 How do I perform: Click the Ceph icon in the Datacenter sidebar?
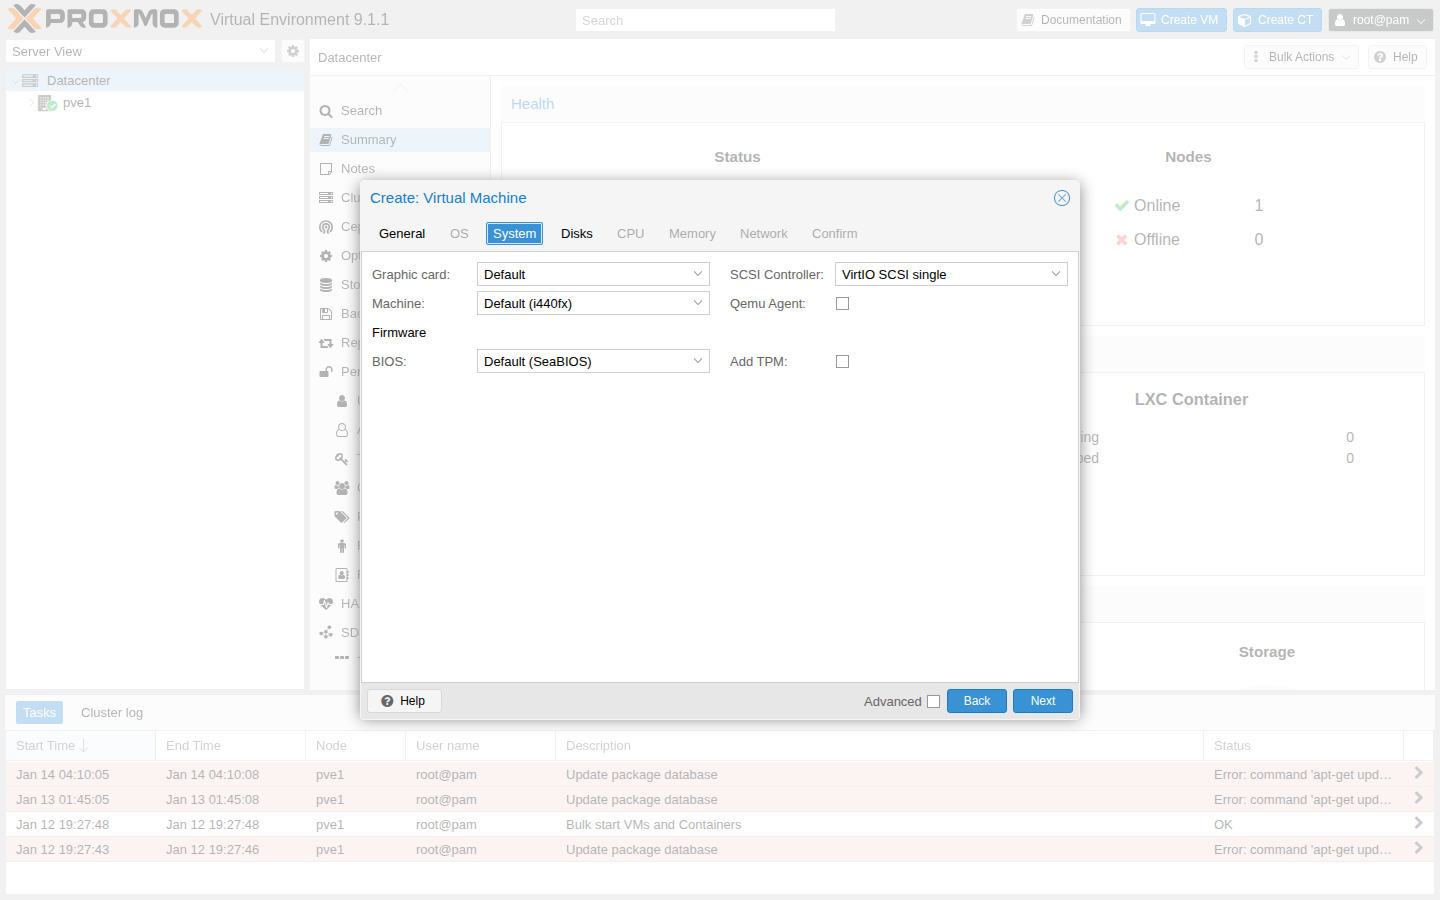[326, 226]
